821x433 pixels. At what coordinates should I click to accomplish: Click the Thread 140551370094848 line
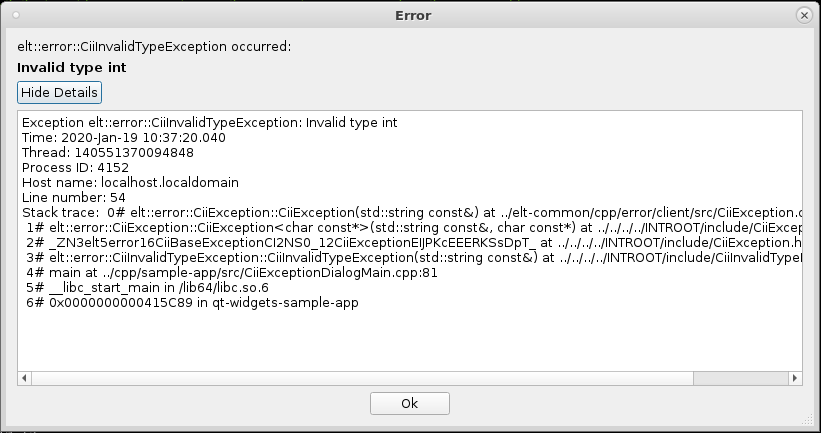[108, 153]
